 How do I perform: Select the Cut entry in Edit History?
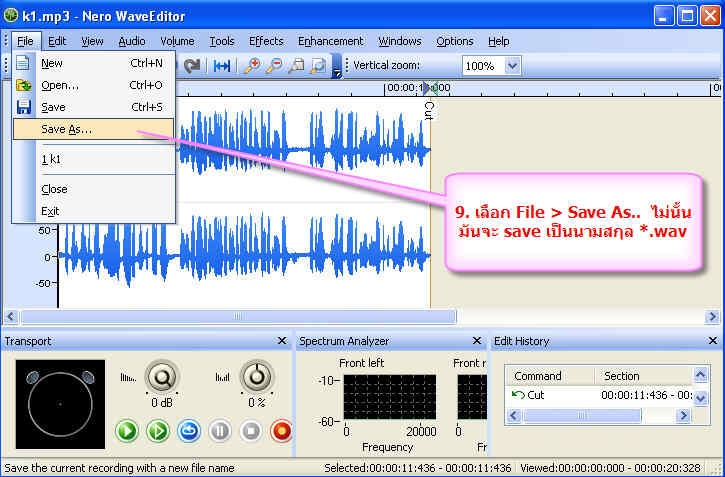click(x=600, y=396)
